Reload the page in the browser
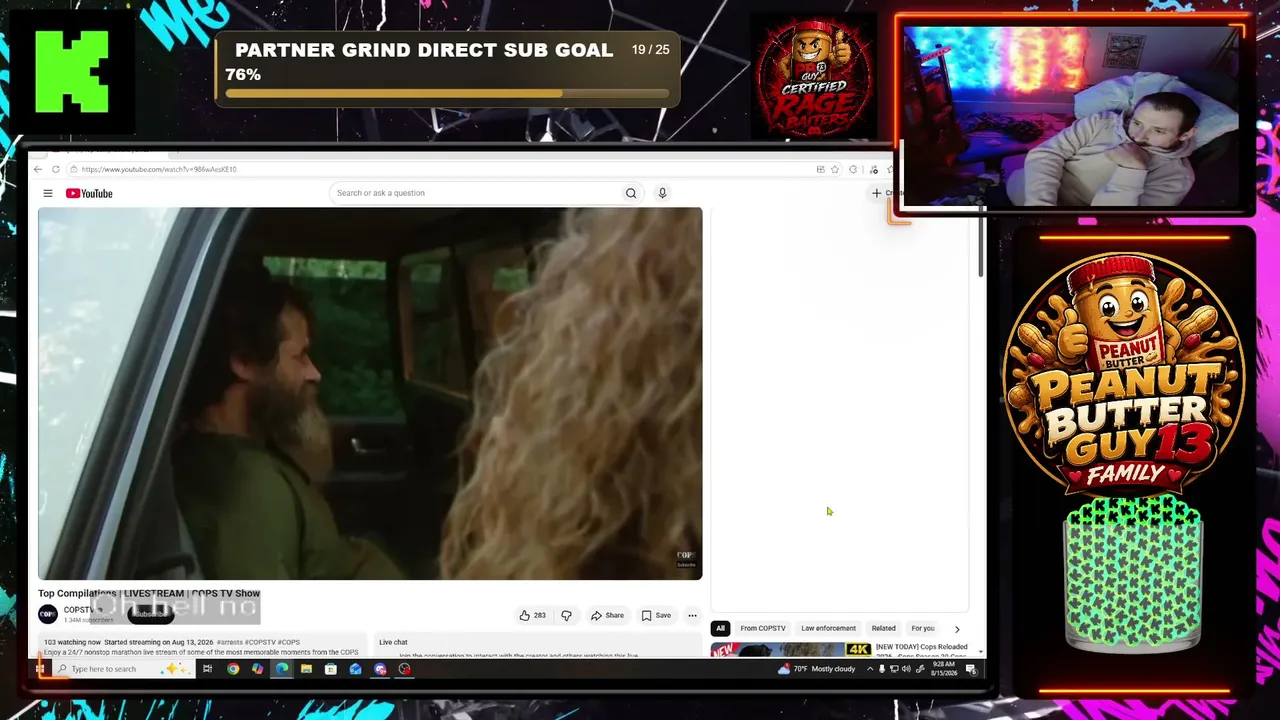Screen dimensions: 1280x720 tap(56, 169)
